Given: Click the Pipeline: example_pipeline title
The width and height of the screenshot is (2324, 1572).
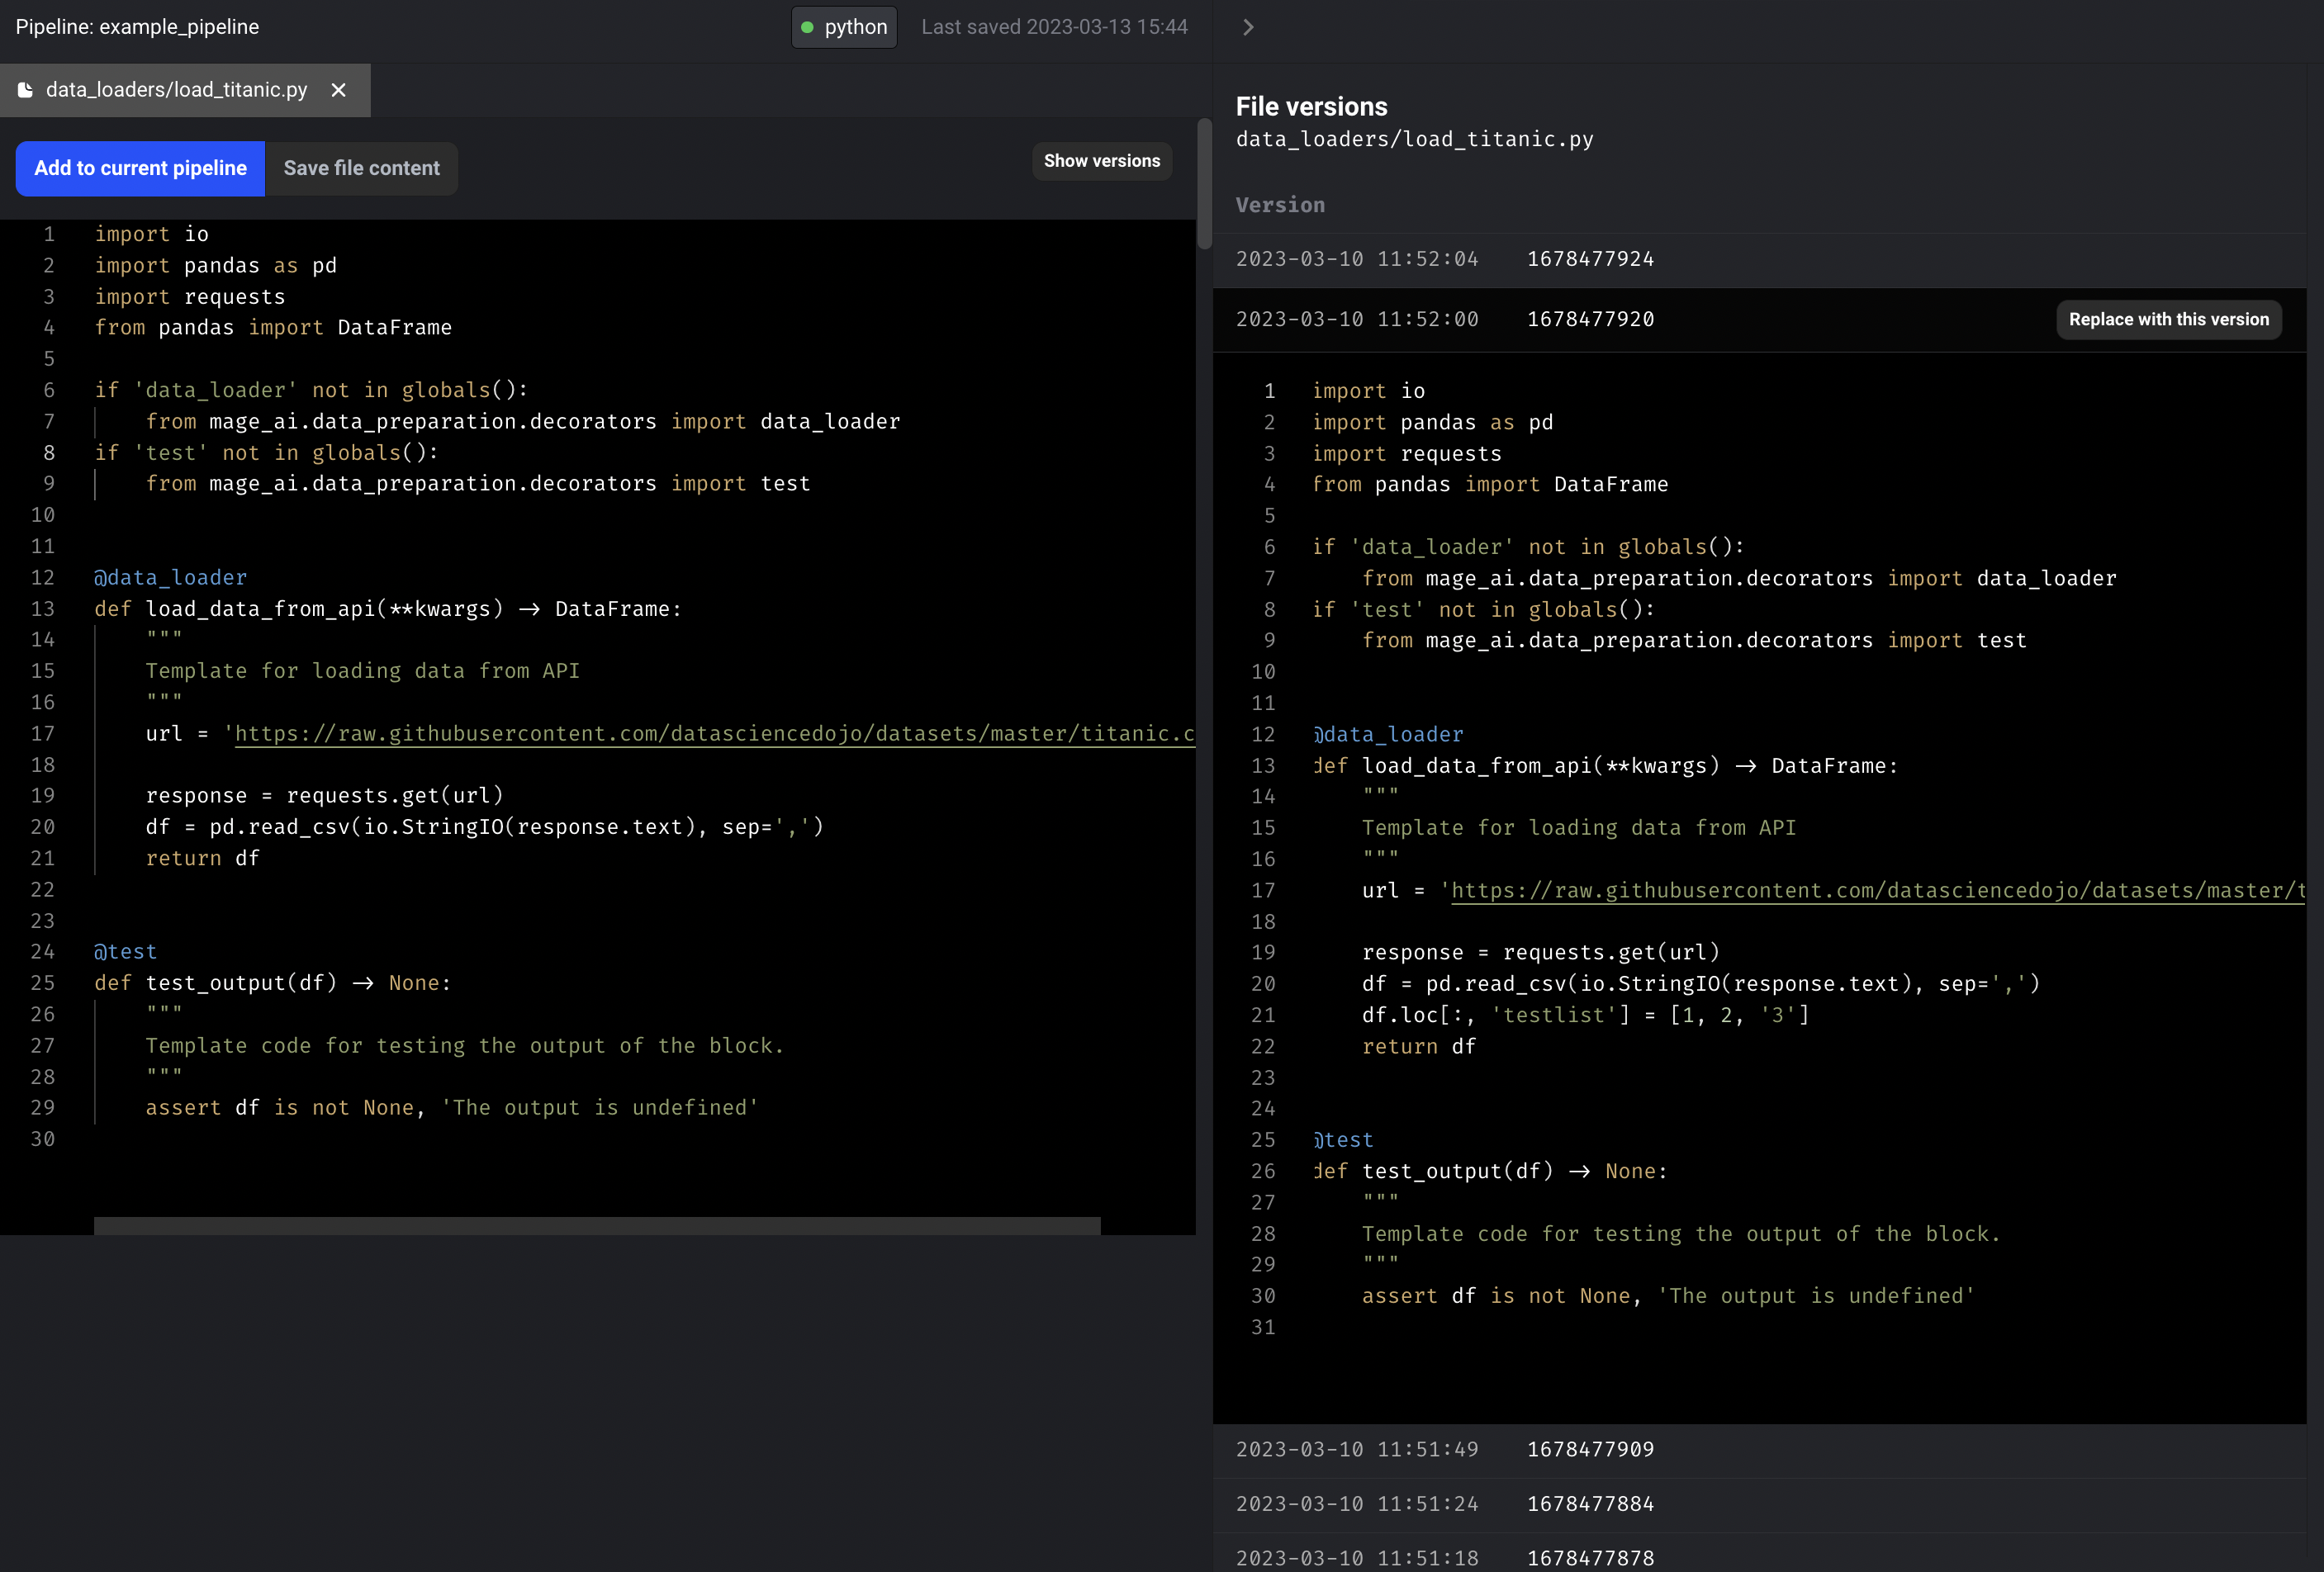Looking at the screenshot, I should (x=137, y=27).
